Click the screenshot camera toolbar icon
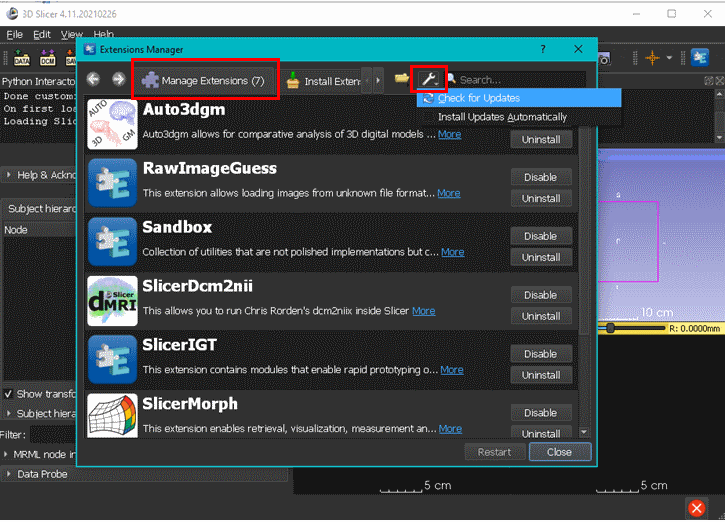The image size is (725, 522). click(604, 59)
